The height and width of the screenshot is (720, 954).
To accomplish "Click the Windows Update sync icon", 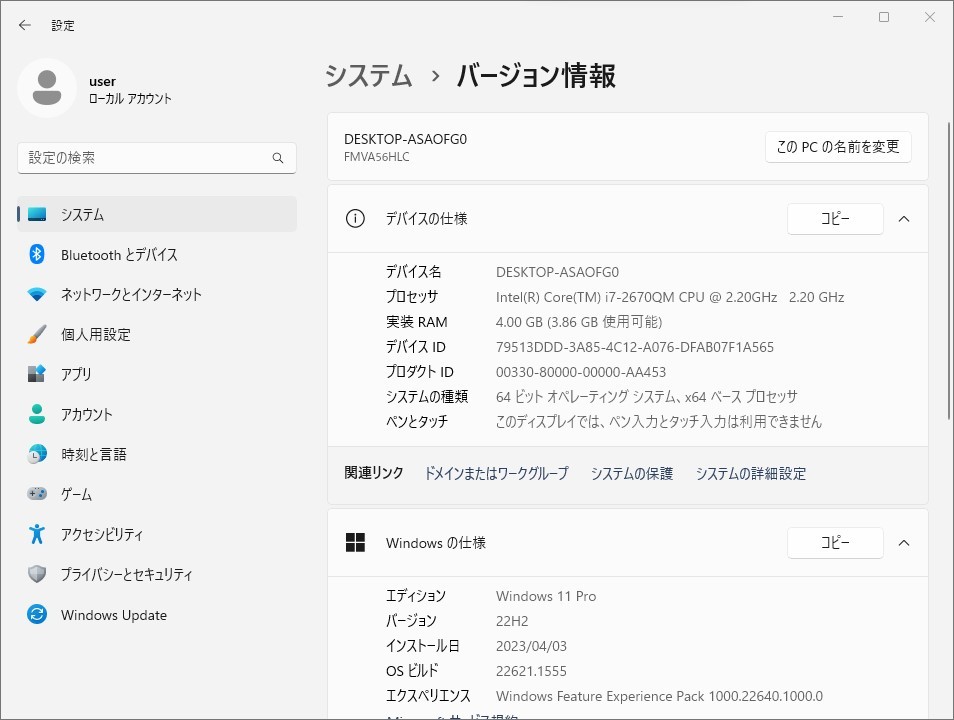I will click(37, 614).
